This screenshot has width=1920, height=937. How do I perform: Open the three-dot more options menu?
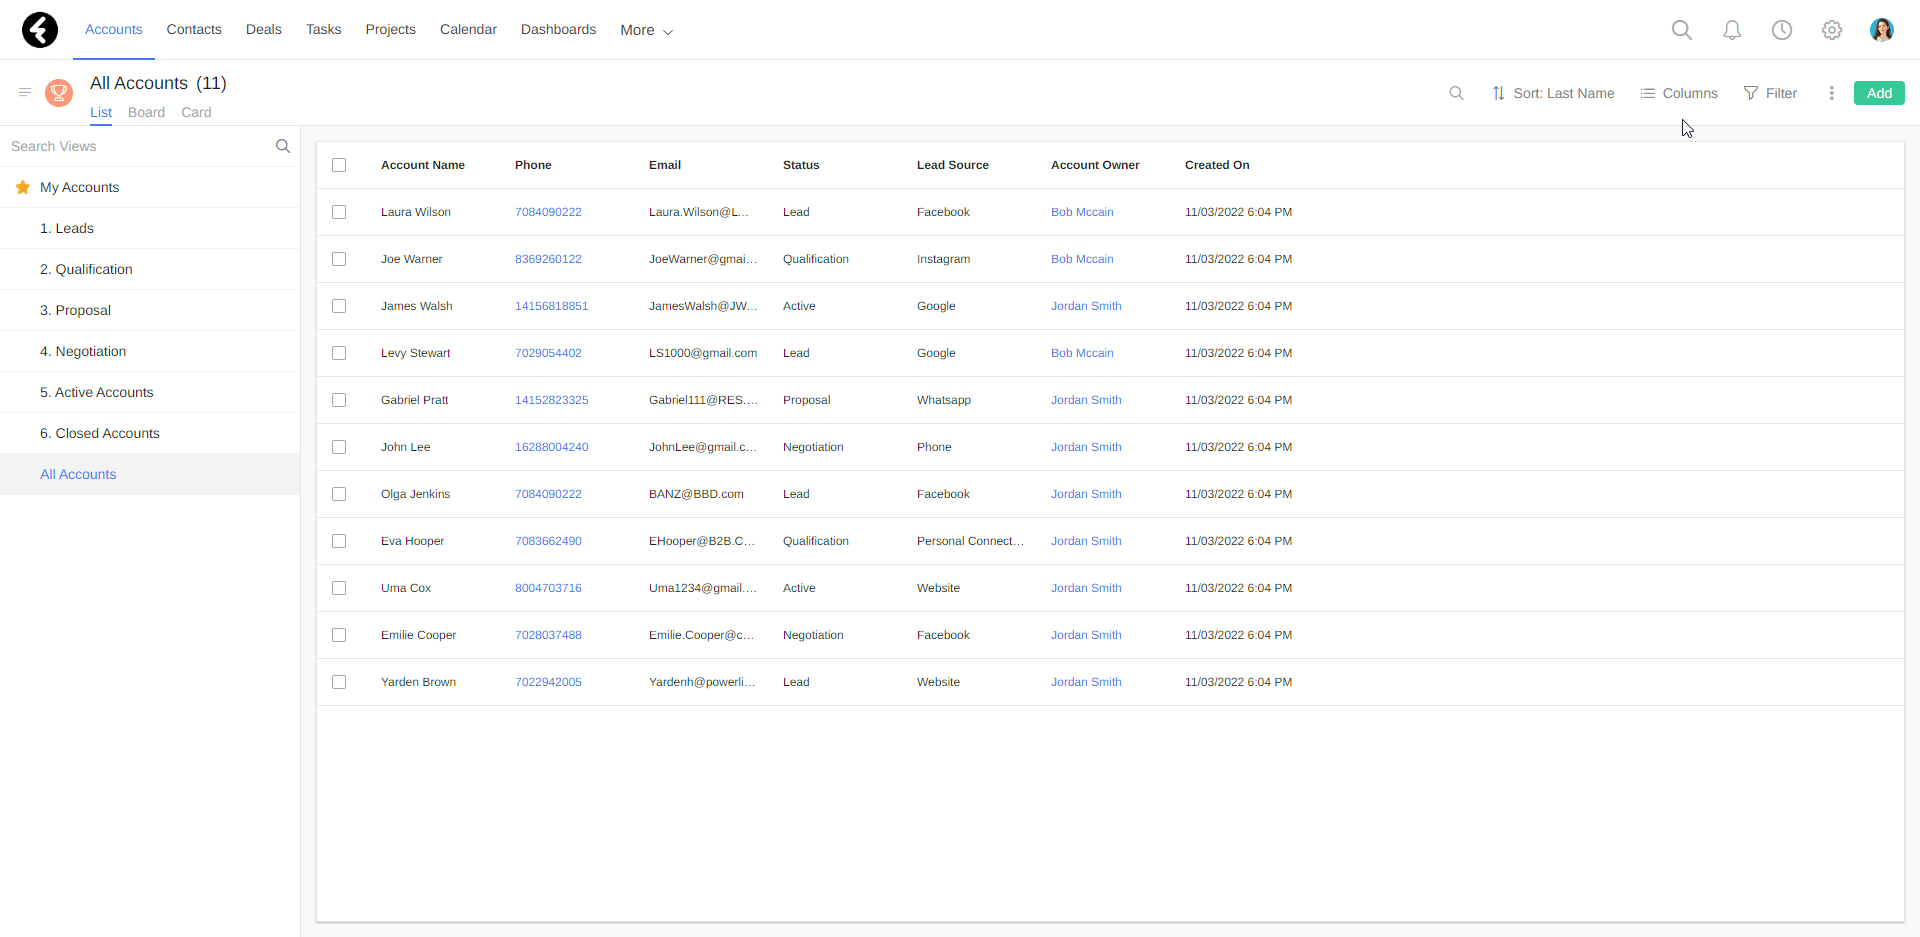click(x=1831, y=93)
